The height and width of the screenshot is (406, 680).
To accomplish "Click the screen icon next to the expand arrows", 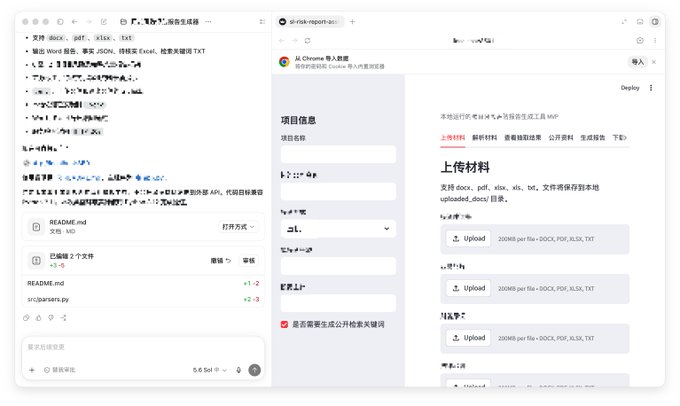I will click(x=640, y=22).
